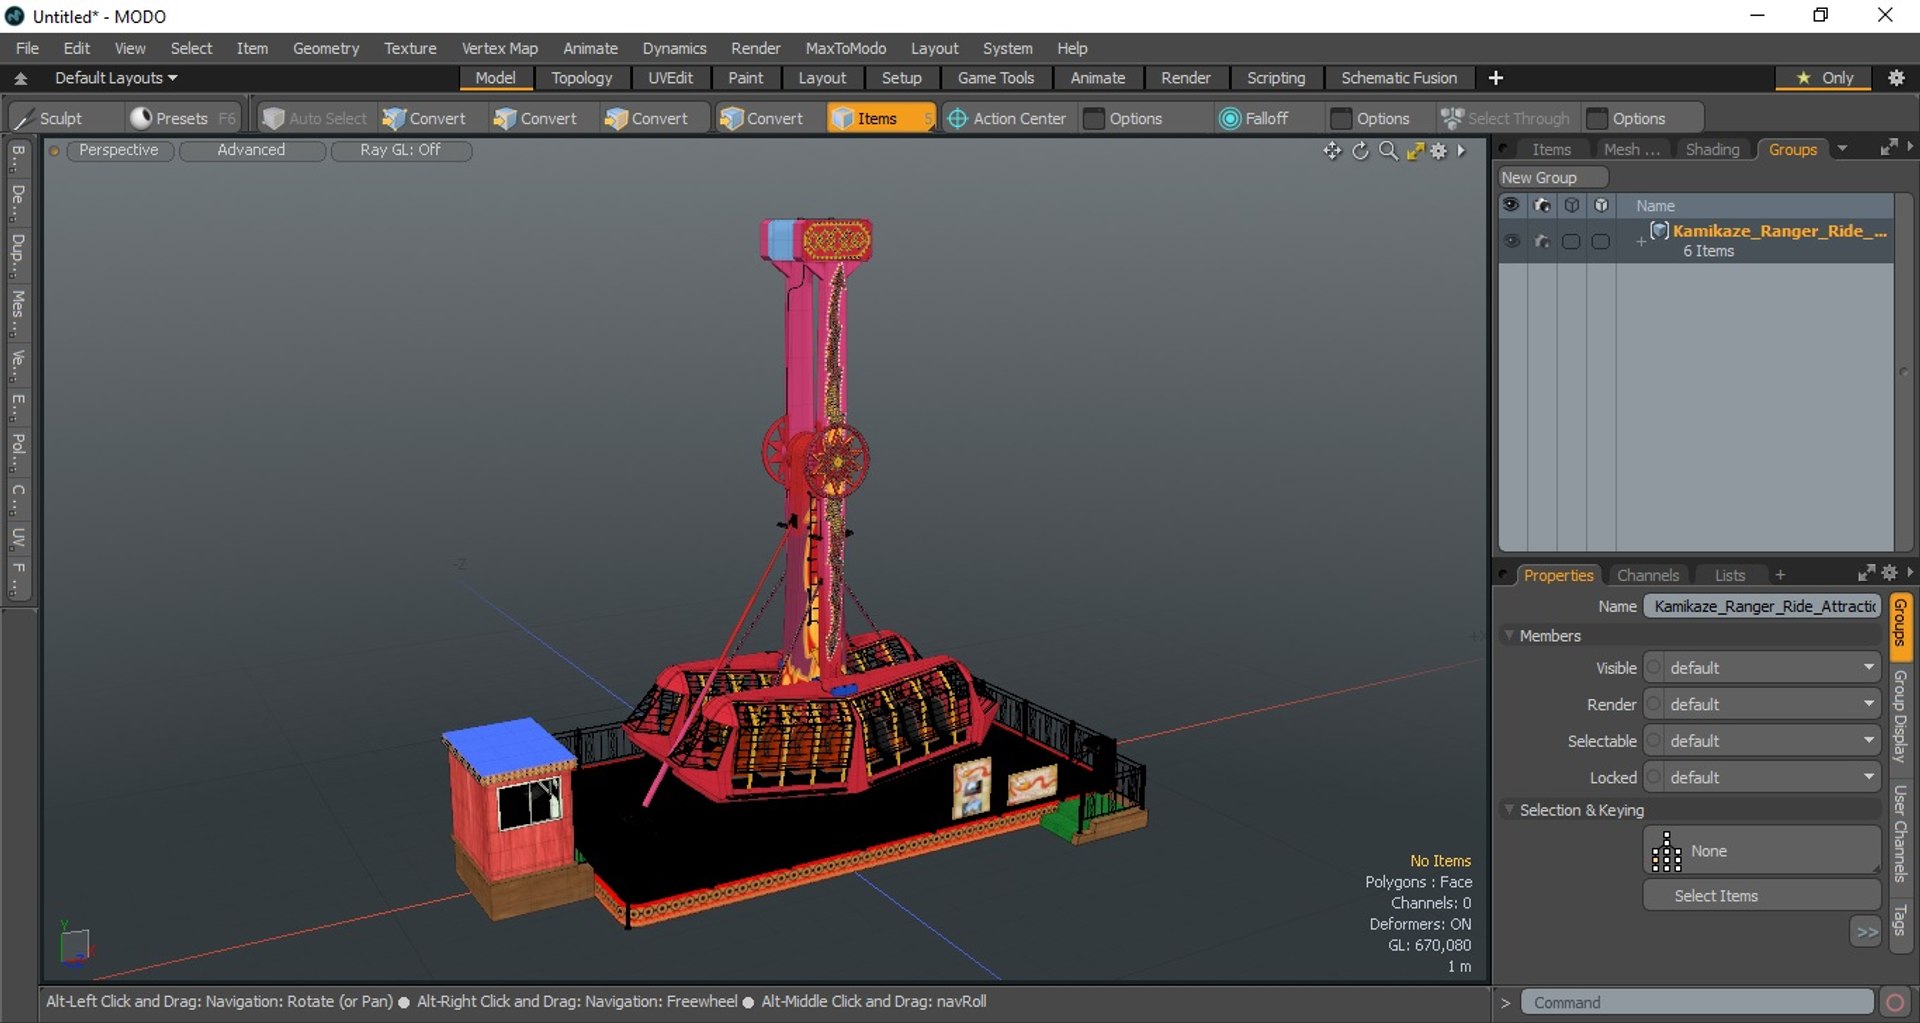This screenshot has height=1023, width=1920.
Task: Open the Render default dropdown
Action: pyautogui.click(x=1763, y=705)
